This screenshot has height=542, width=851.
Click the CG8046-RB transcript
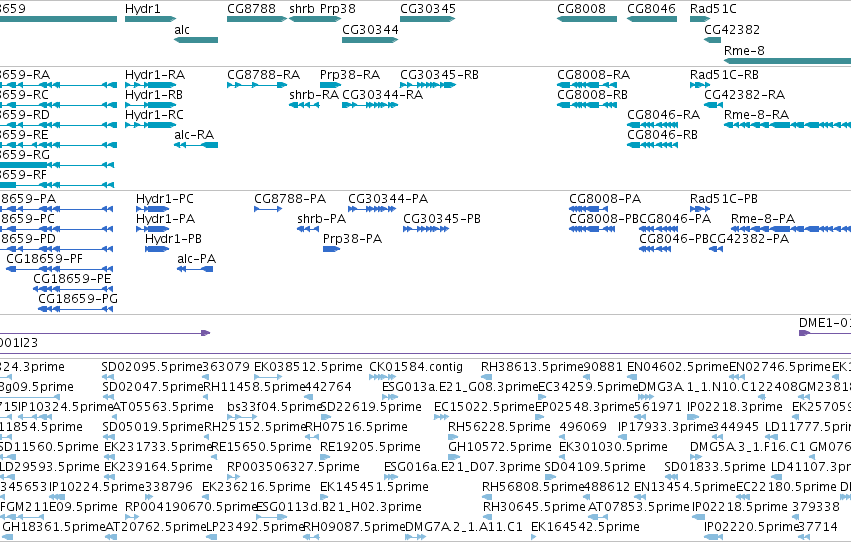point(662,135)
